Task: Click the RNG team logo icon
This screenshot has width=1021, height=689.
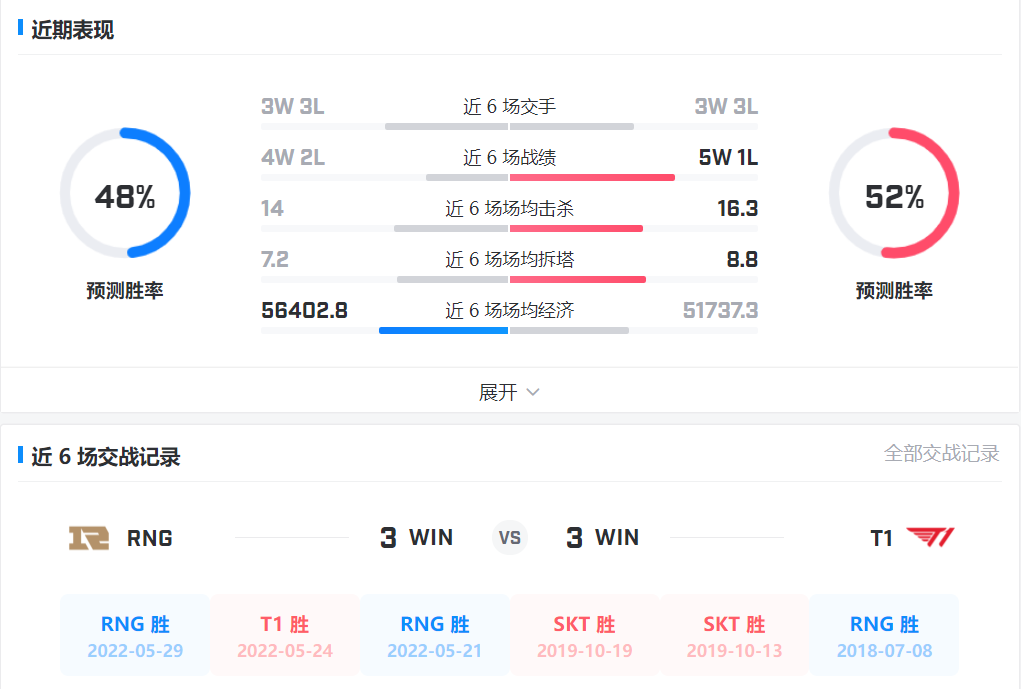Action: [x=88, y=538]
